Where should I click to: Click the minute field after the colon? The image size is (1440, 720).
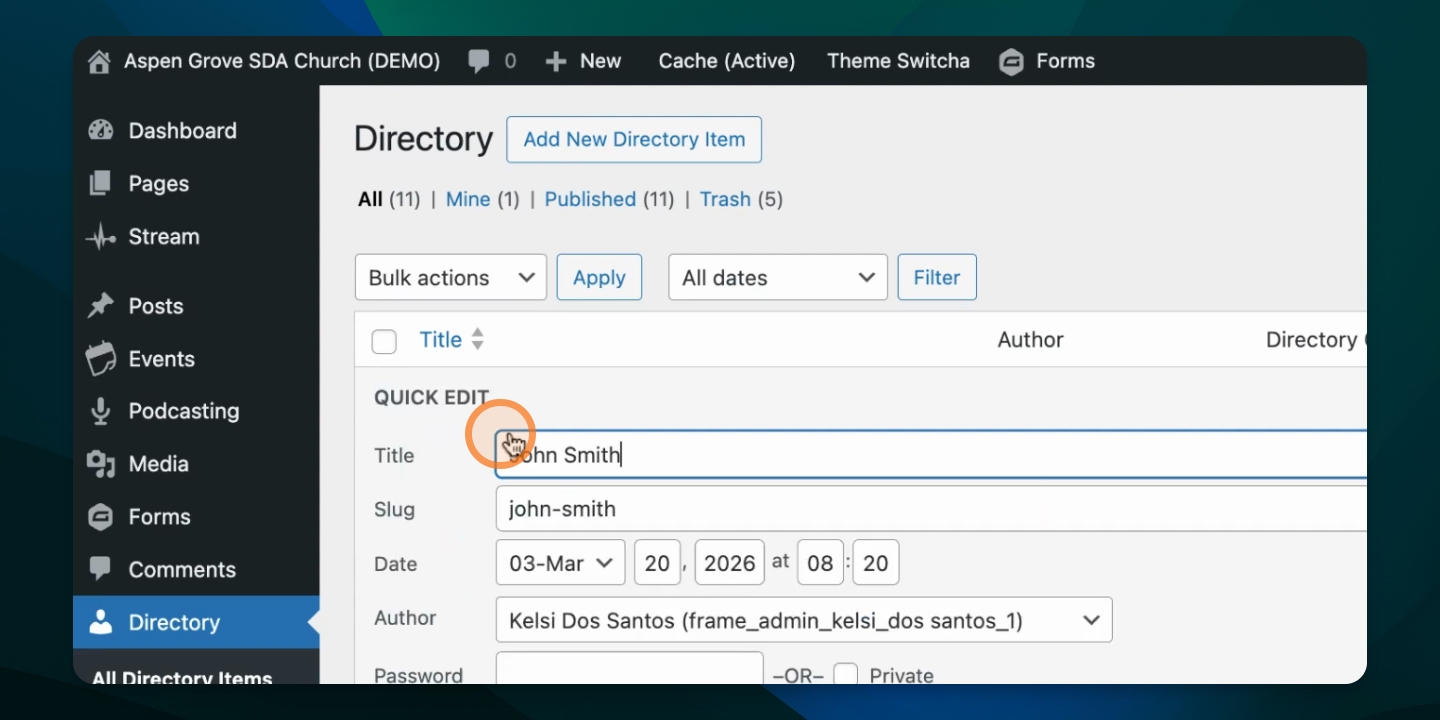(x=876, y=563)
